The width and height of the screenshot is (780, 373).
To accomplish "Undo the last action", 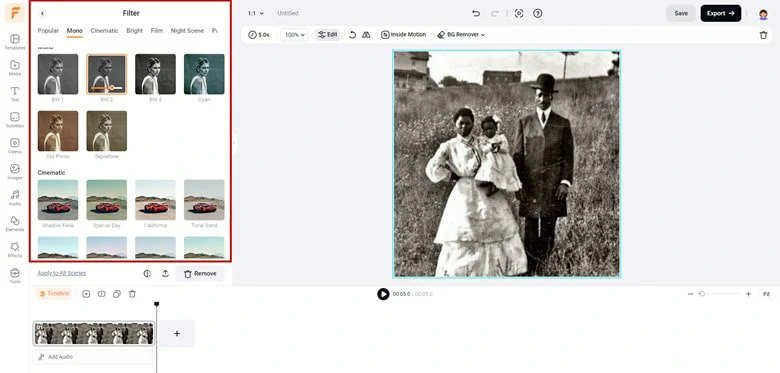I will pyautogui.click(x=476, y=13).
